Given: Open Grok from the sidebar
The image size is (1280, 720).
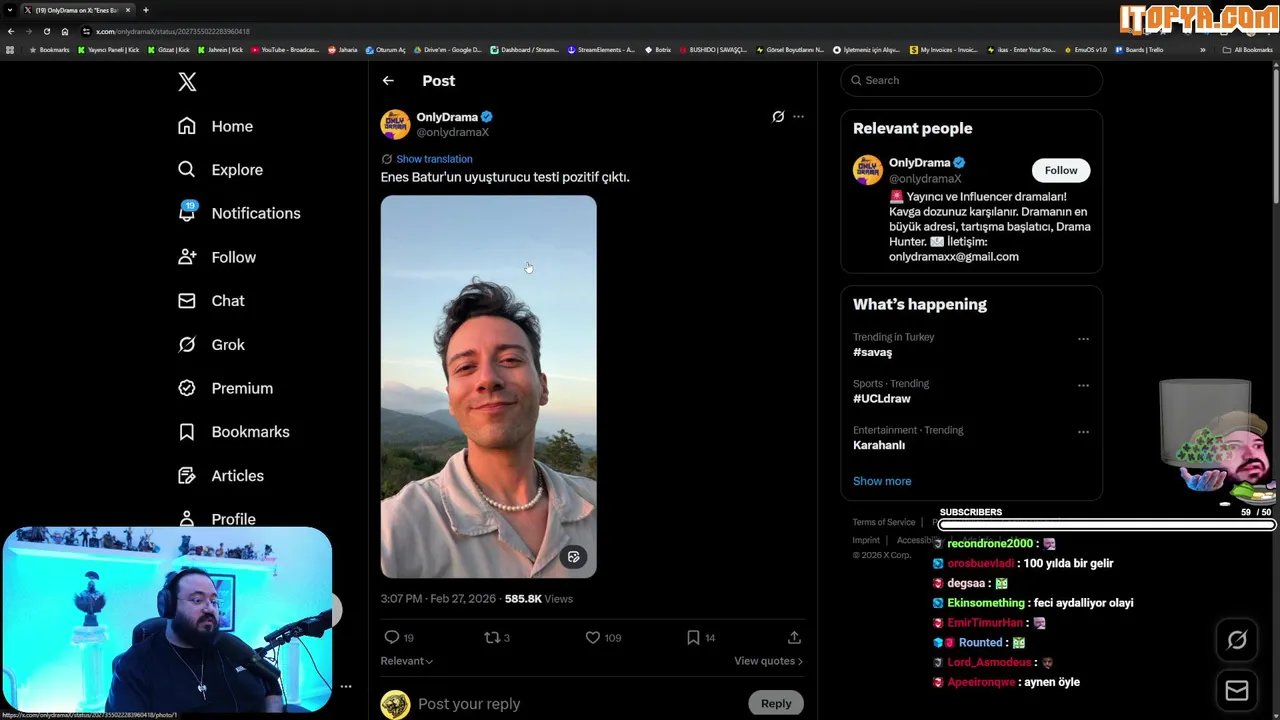Looking at the screenshot, I should [x=210, y=345].
